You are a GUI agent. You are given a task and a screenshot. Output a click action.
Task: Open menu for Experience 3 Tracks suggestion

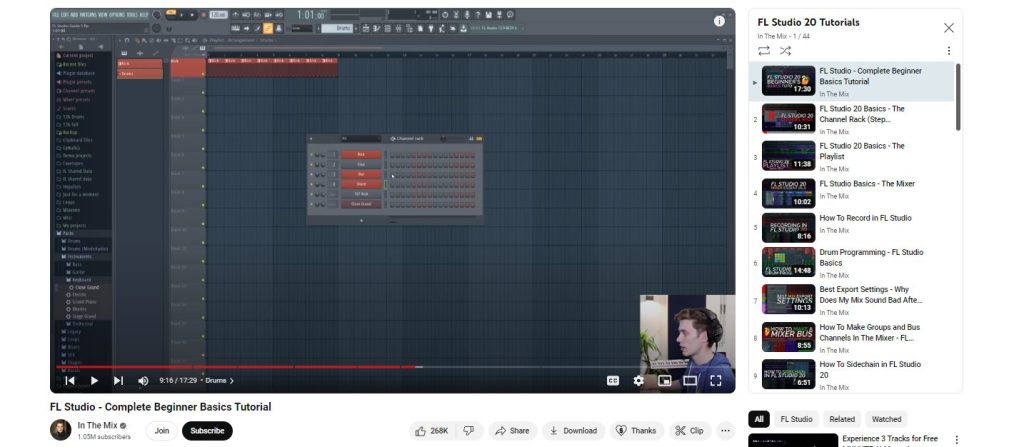point(956,440)
